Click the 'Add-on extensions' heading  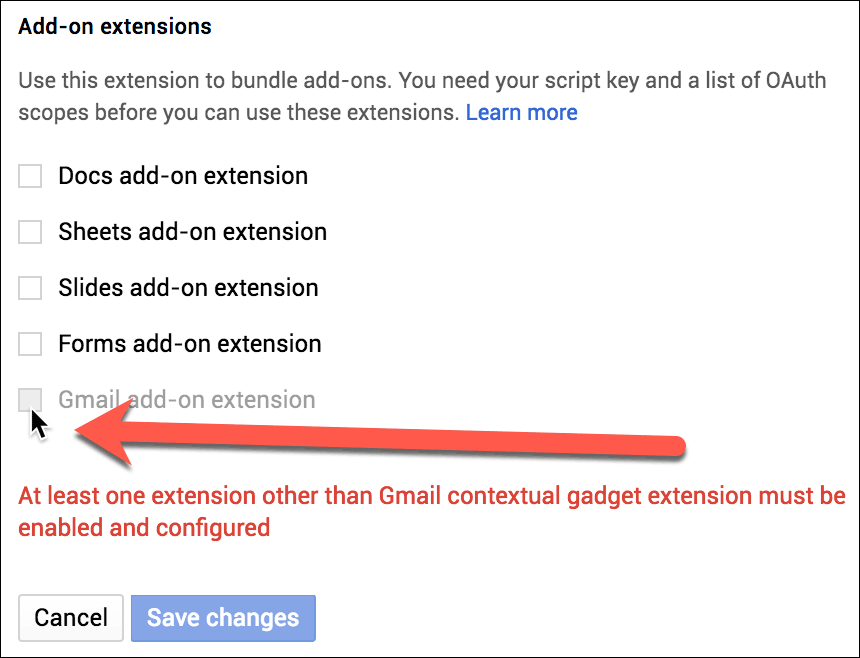click(x=115, y=27)
